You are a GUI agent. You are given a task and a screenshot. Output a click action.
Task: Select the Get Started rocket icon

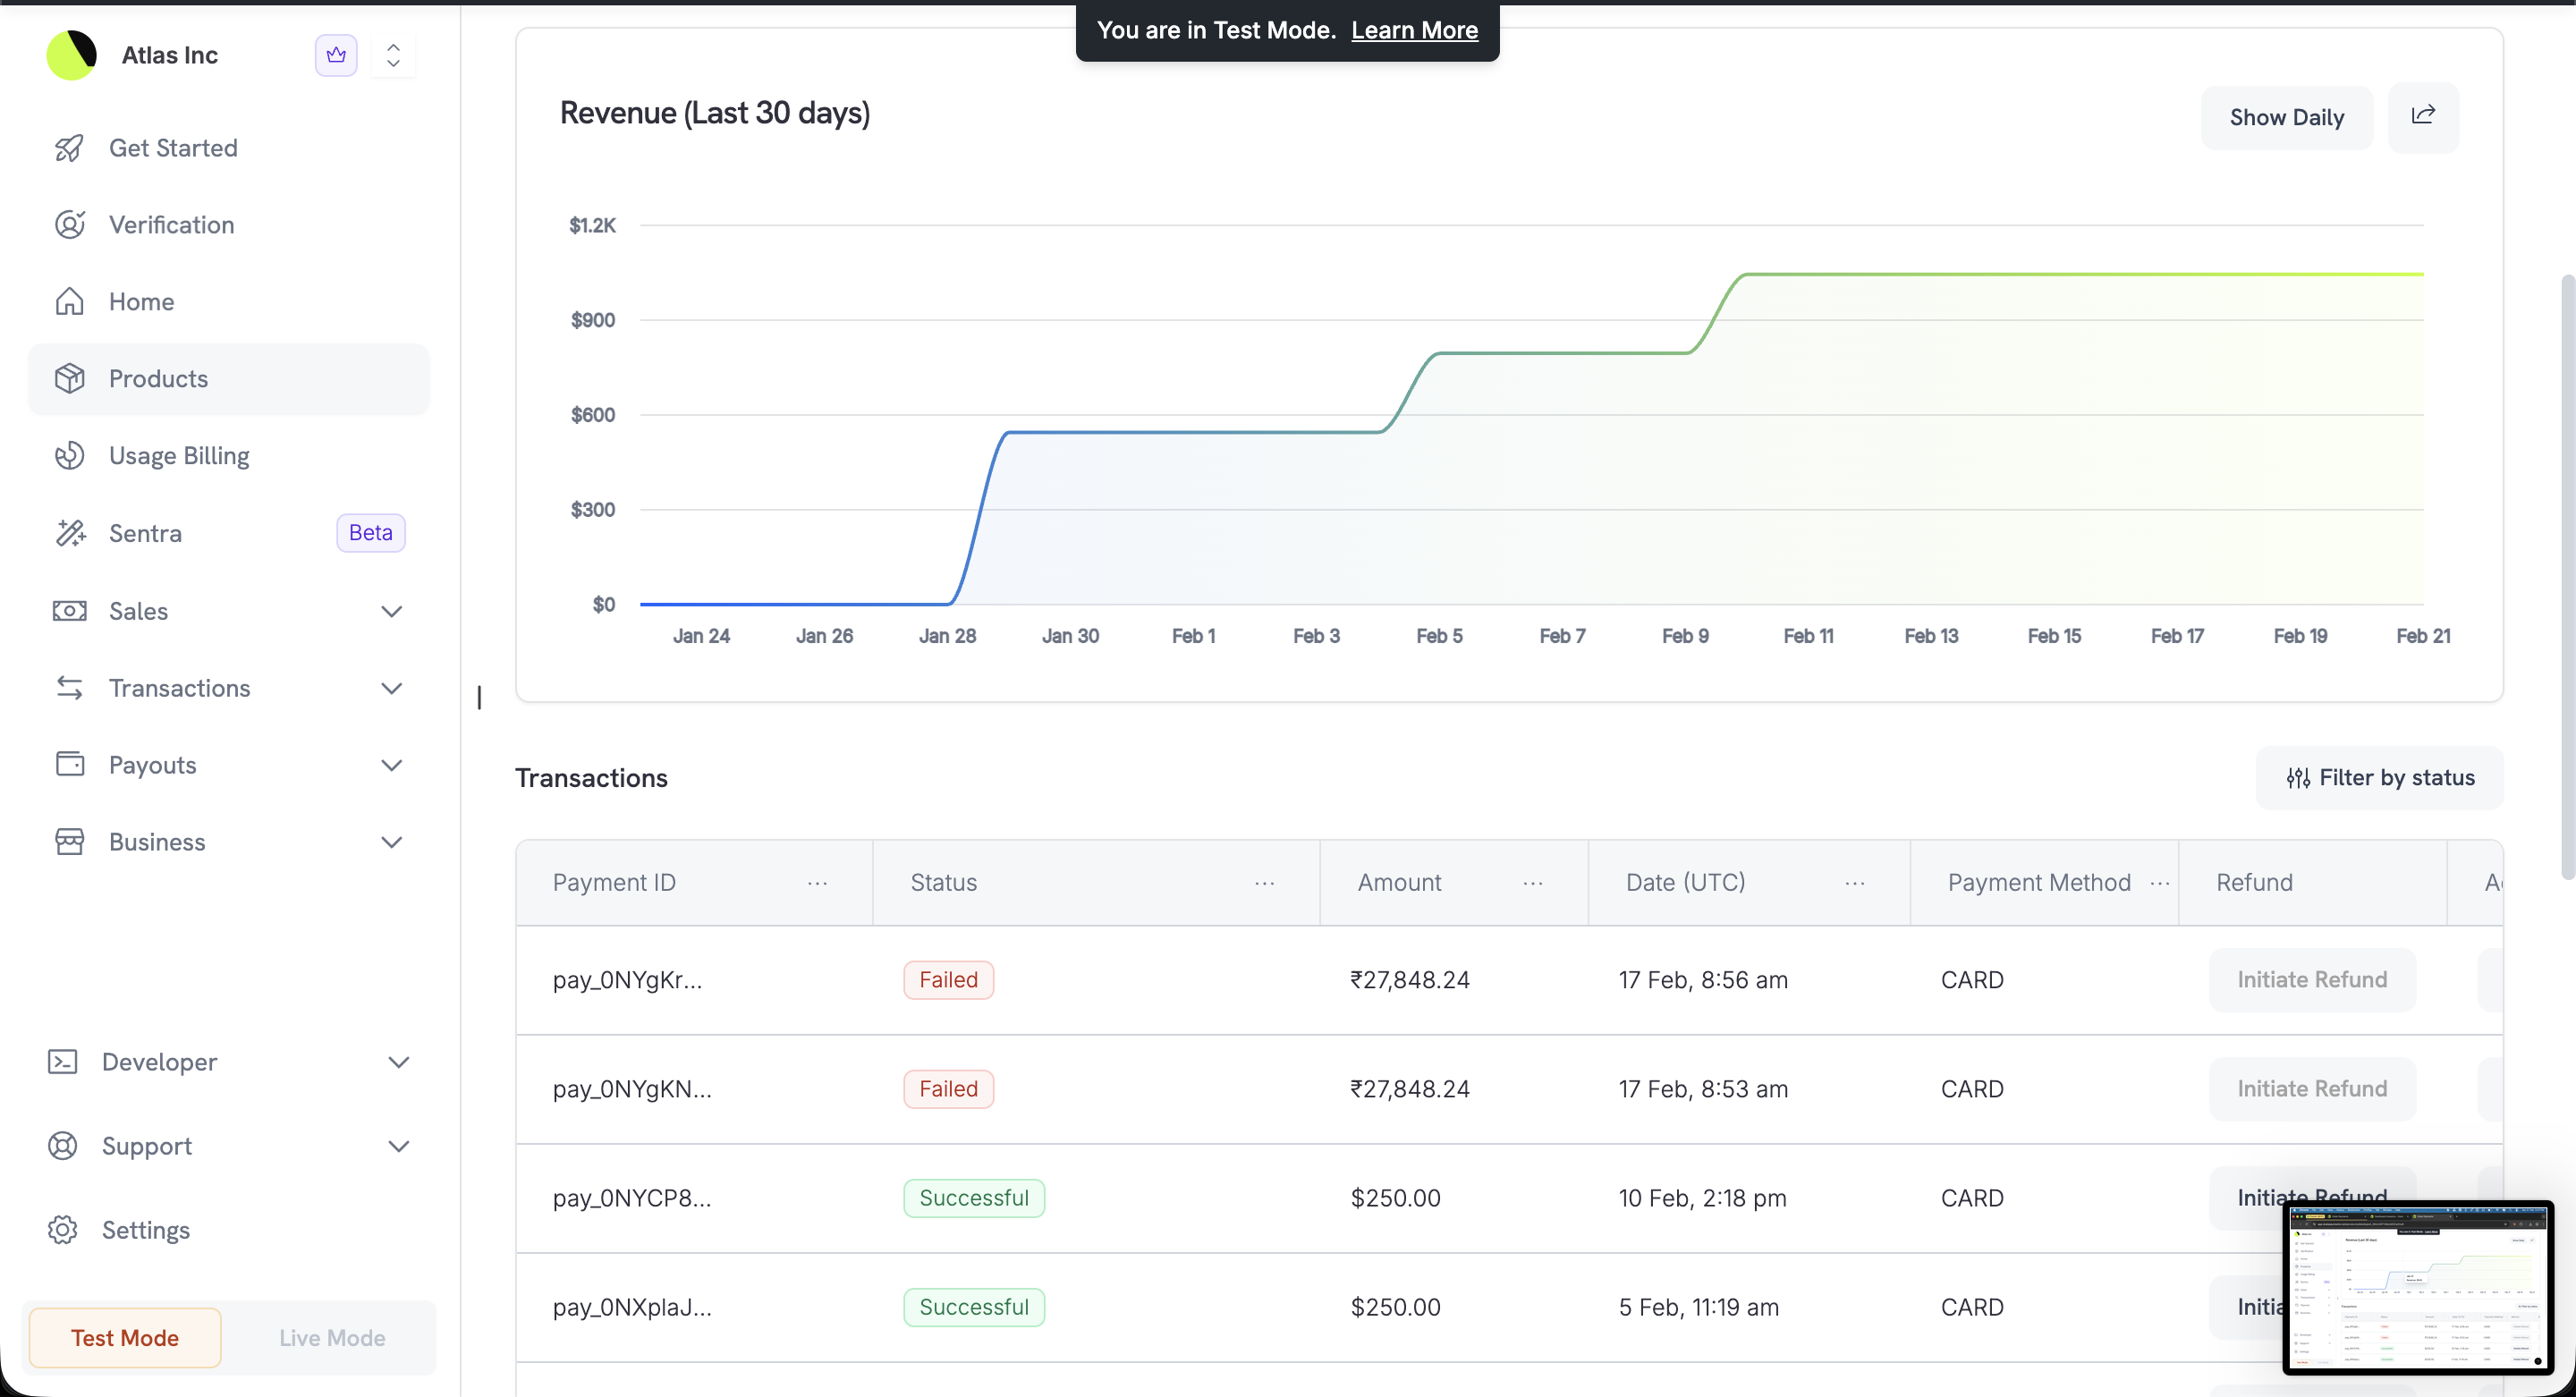pyautogui.click(x=70, y=148)
